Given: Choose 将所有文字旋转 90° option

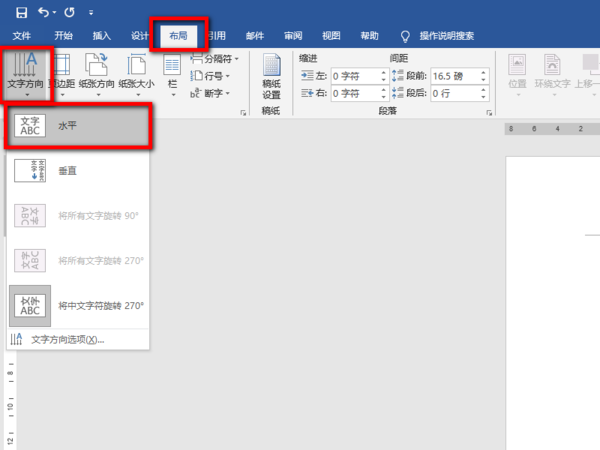Looking at the screenshot, I should click(x=78, y=216).
